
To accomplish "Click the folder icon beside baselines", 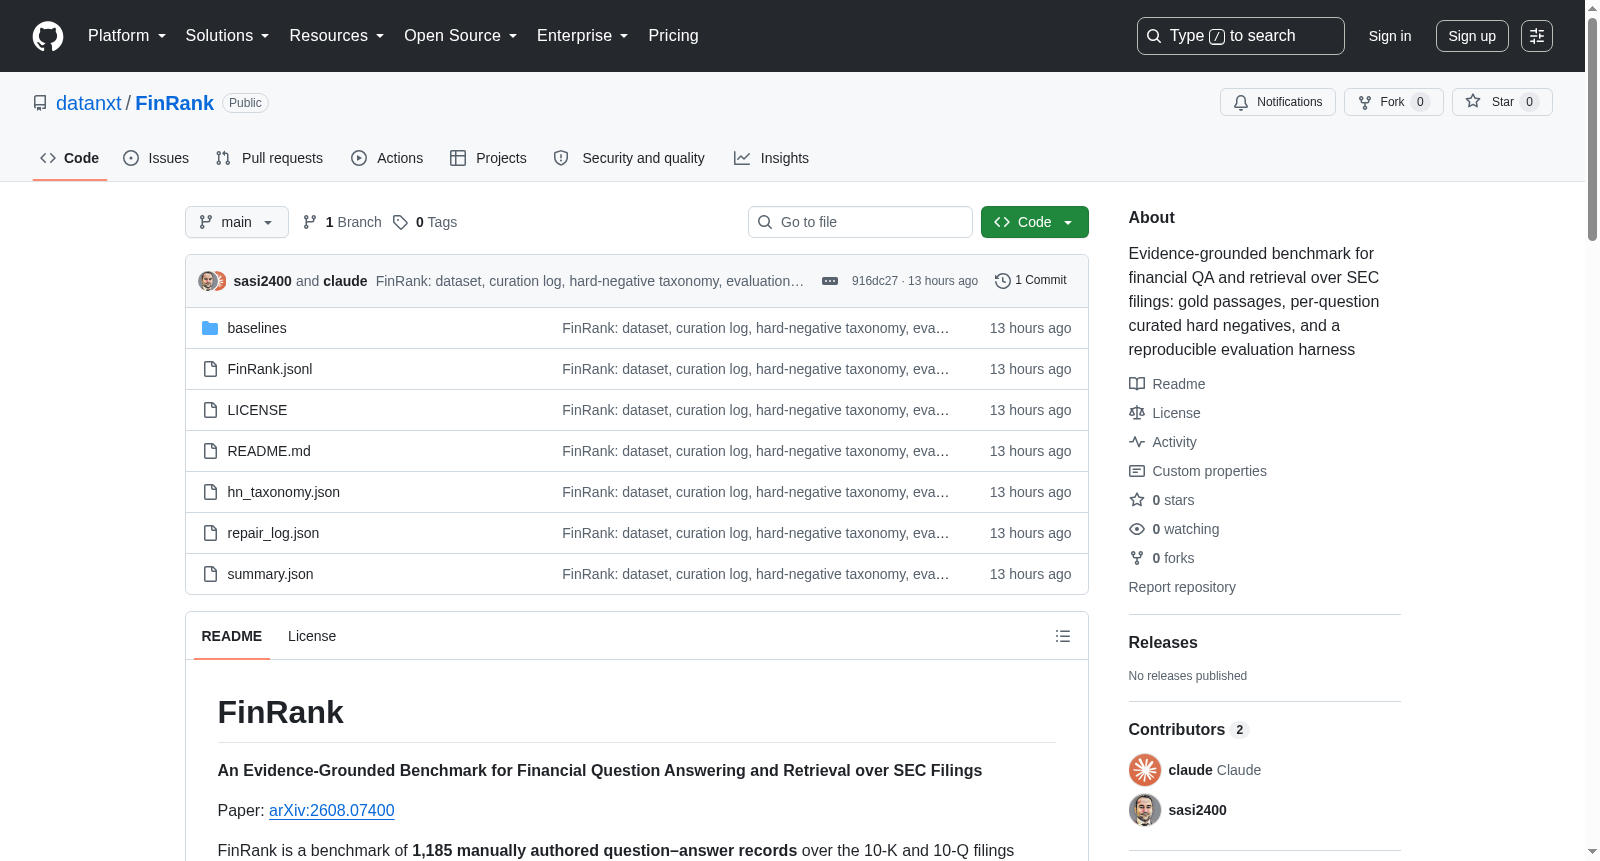I will pos(210,328).
